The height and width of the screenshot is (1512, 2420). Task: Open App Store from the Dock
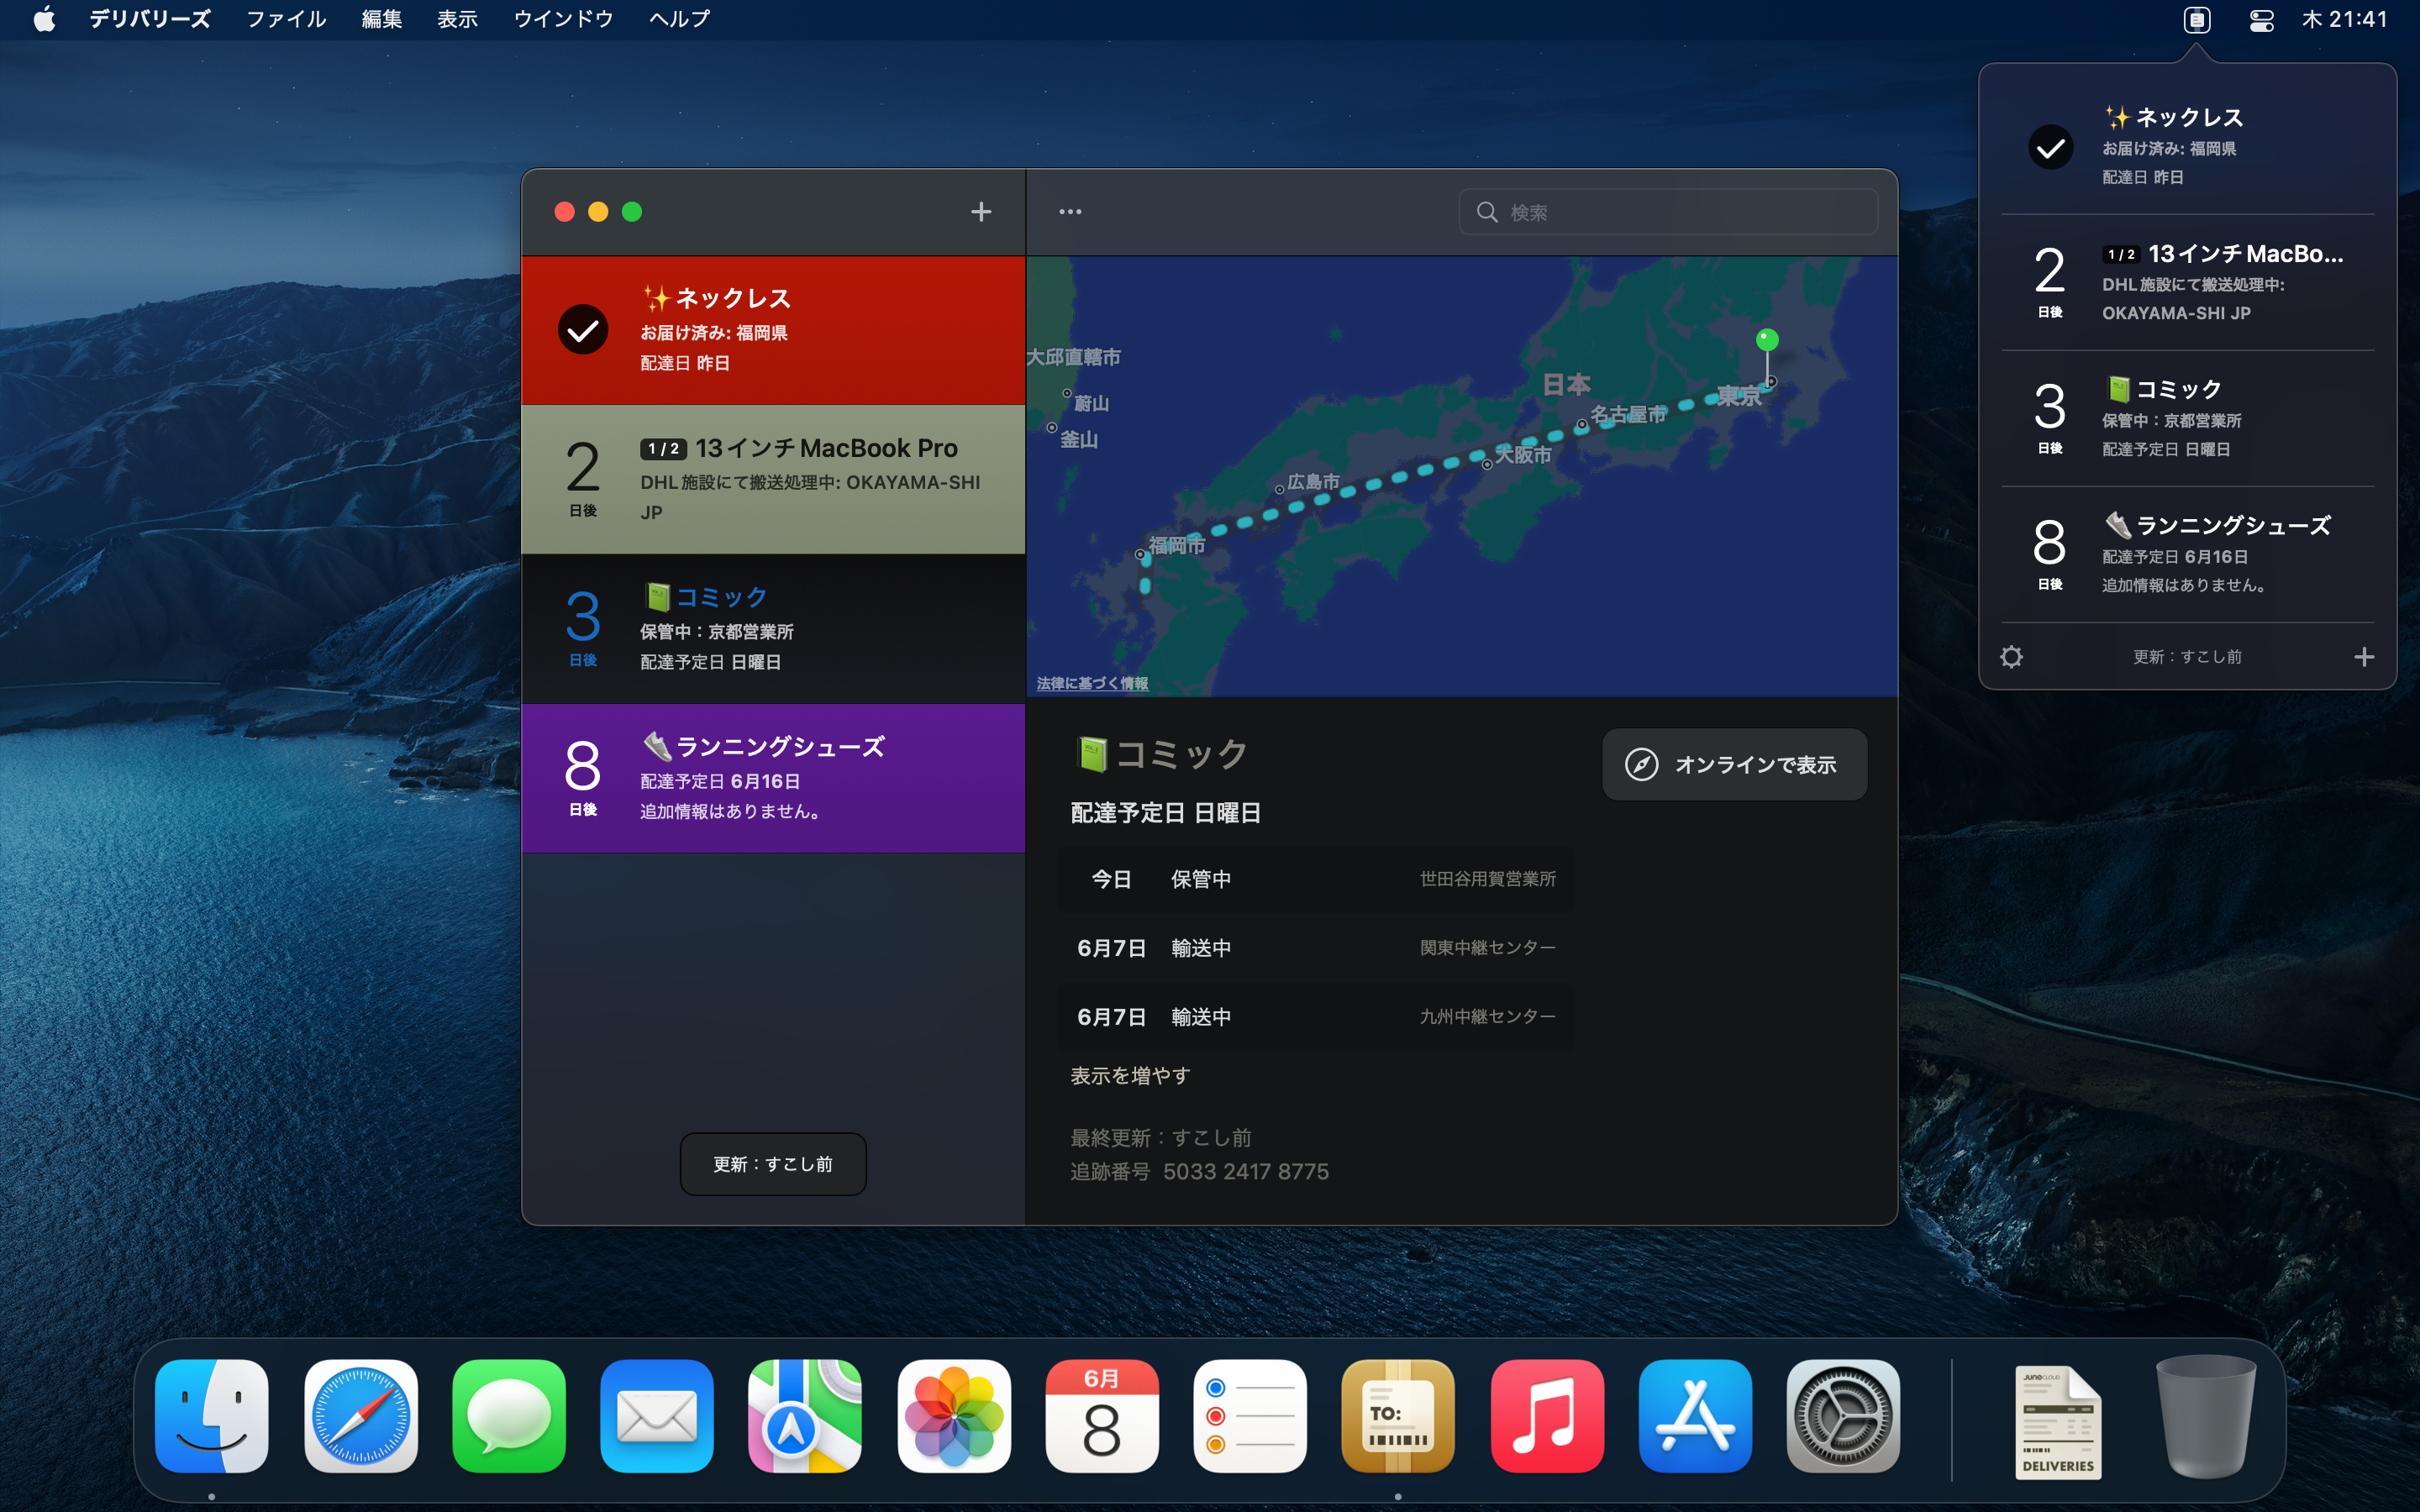click(1695, 1416)
